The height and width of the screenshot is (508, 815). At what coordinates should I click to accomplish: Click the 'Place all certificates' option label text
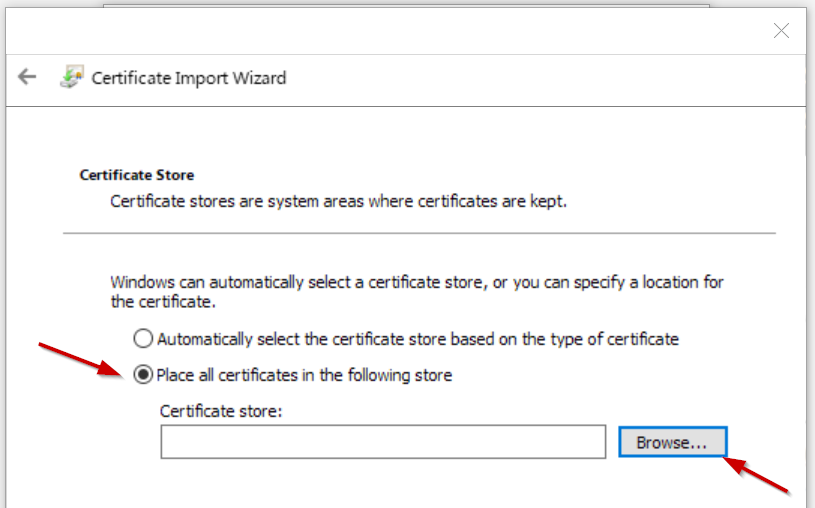tap(304, 375)
